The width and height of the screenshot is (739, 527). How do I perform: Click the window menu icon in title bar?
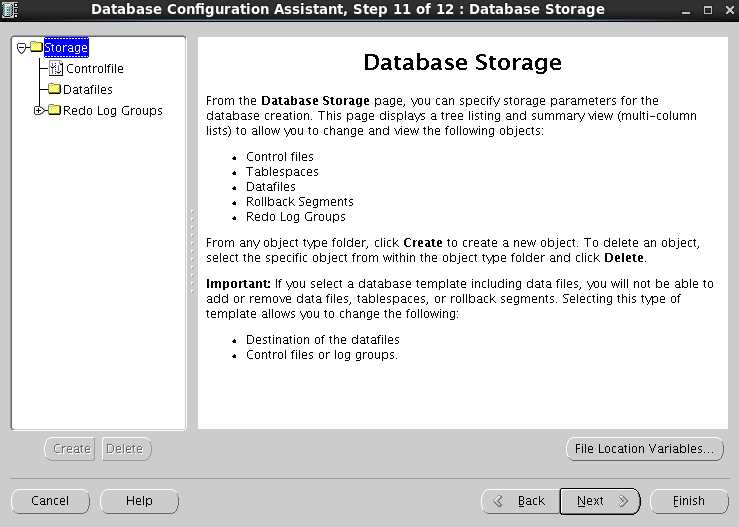coord(10,9)
